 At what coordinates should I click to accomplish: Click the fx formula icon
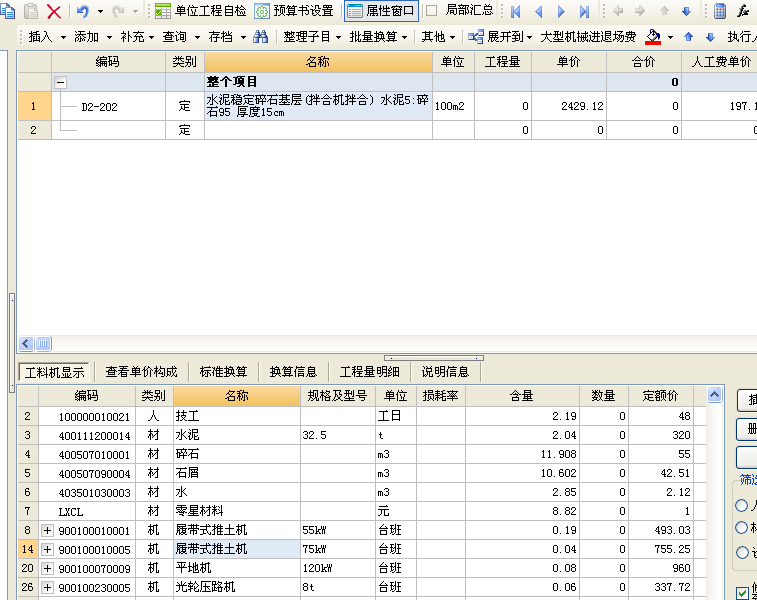(x=743, y=11)
